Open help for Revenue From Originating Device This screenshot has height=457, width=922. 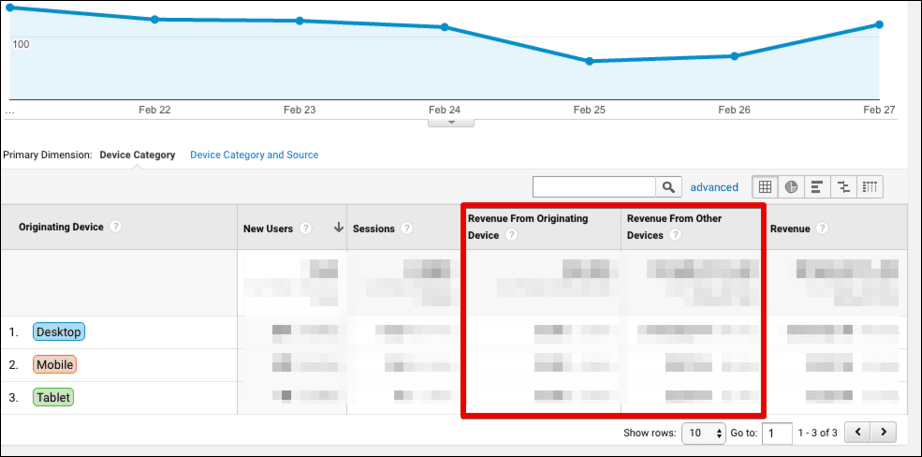tap(512, 235)
